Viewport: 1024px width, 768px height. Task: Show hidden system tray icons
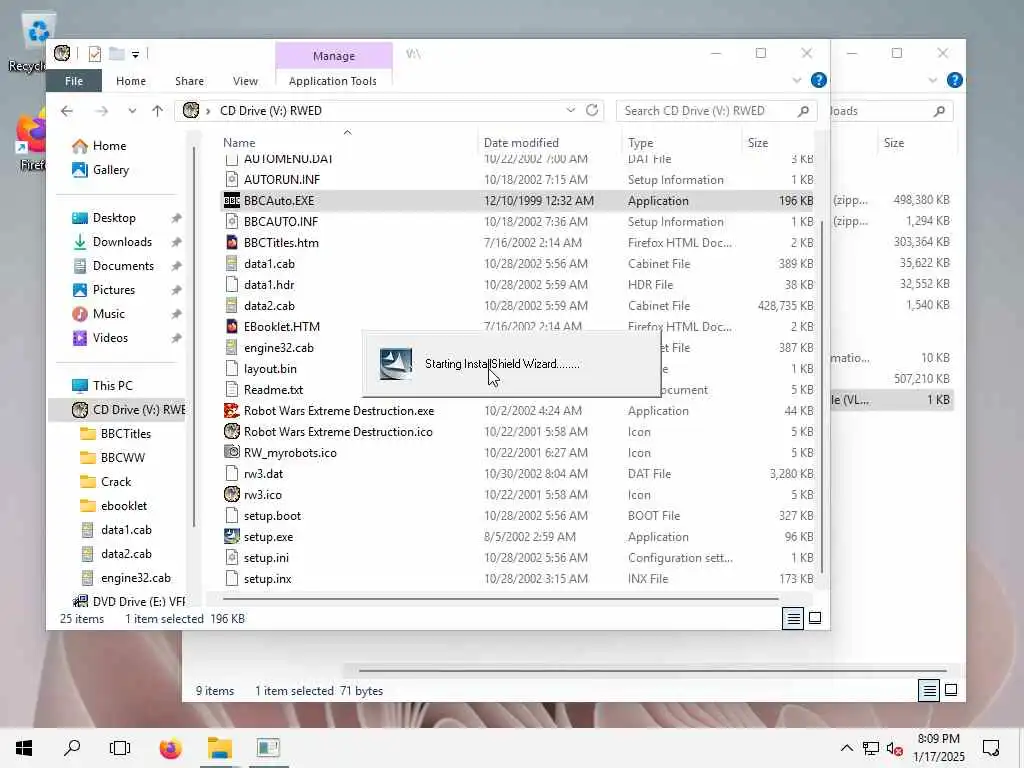click(846, 748)
